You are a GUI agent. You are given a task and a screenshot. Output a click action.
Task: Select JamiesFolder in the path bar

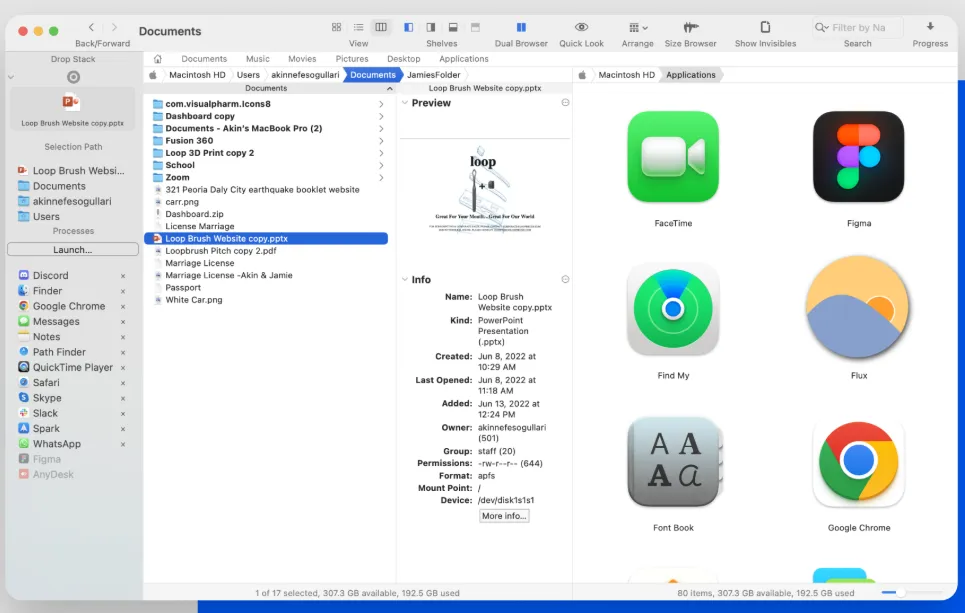point(433,75)
